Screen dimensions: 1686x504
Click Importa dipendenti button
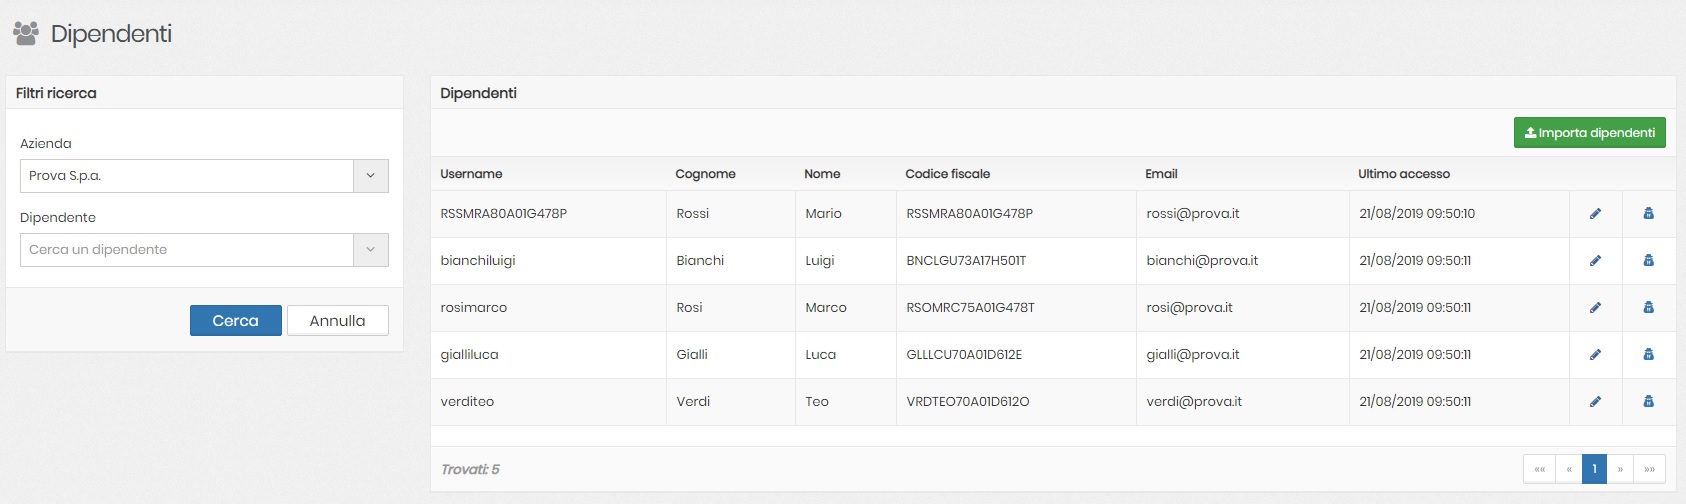(1589, 133)
